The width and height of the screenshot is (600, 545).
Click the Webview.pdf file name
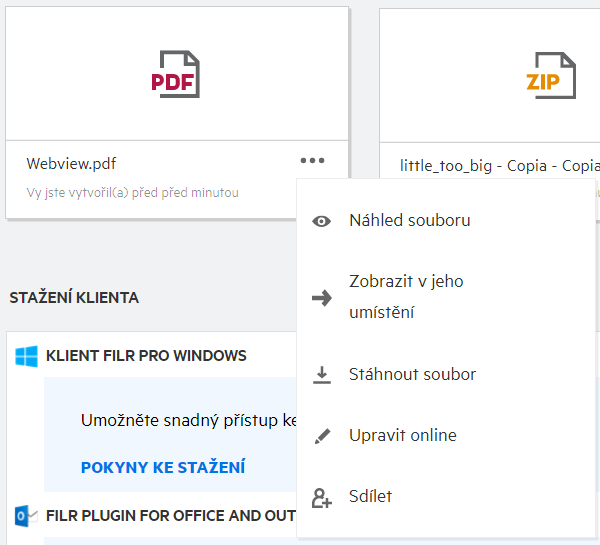tap(71, 164)
